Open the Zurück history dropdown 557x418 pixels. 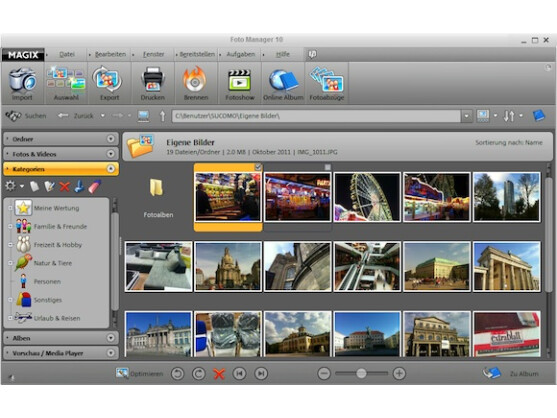pos(103,116)
